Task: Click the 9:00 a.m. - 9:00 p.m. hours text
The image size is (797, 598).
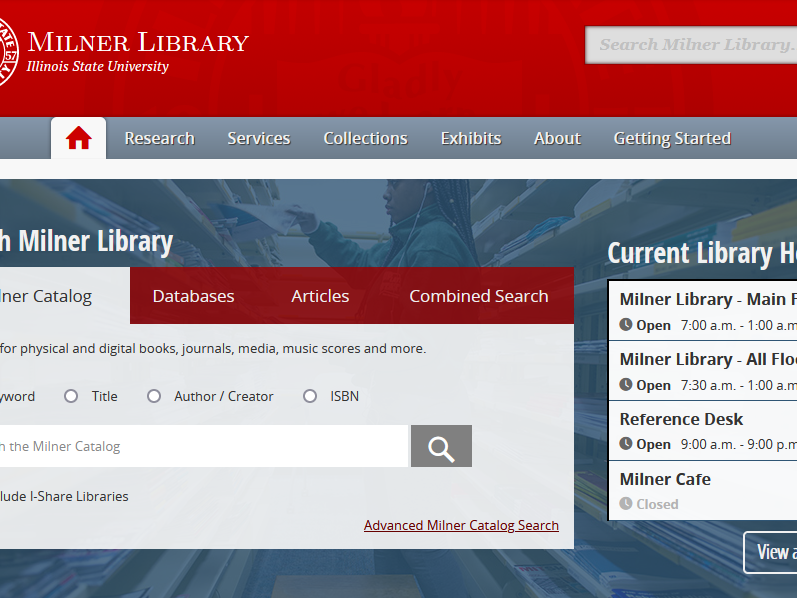Action: (x=739, y=444)
